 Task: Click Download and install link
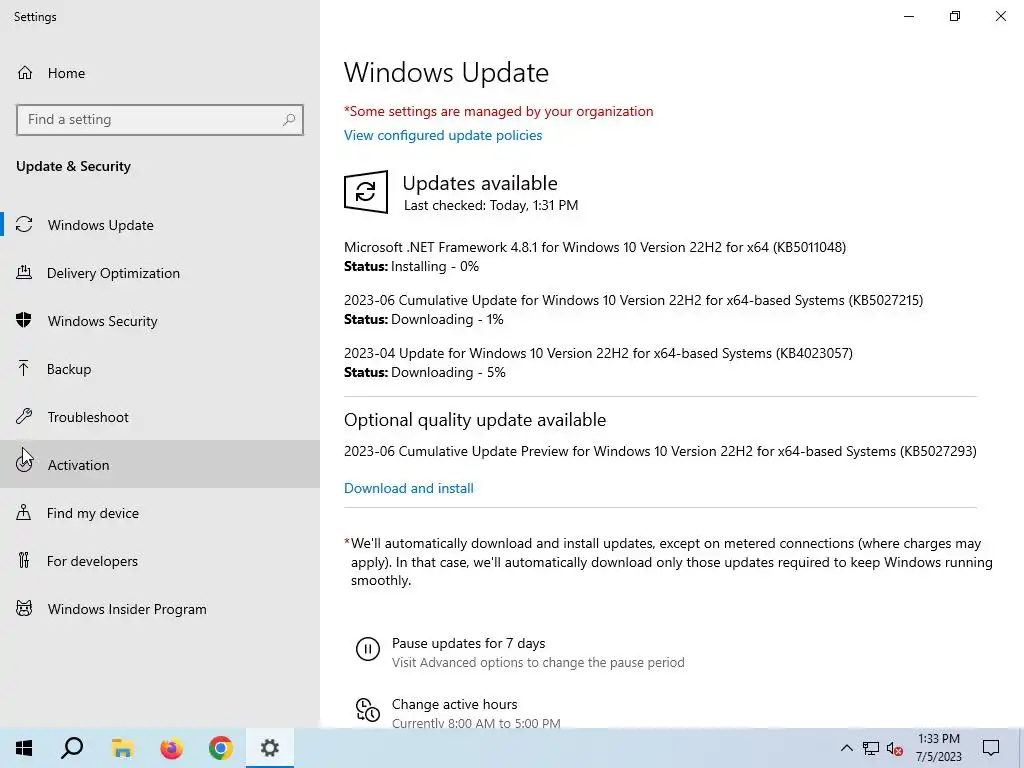pos(409,488)
